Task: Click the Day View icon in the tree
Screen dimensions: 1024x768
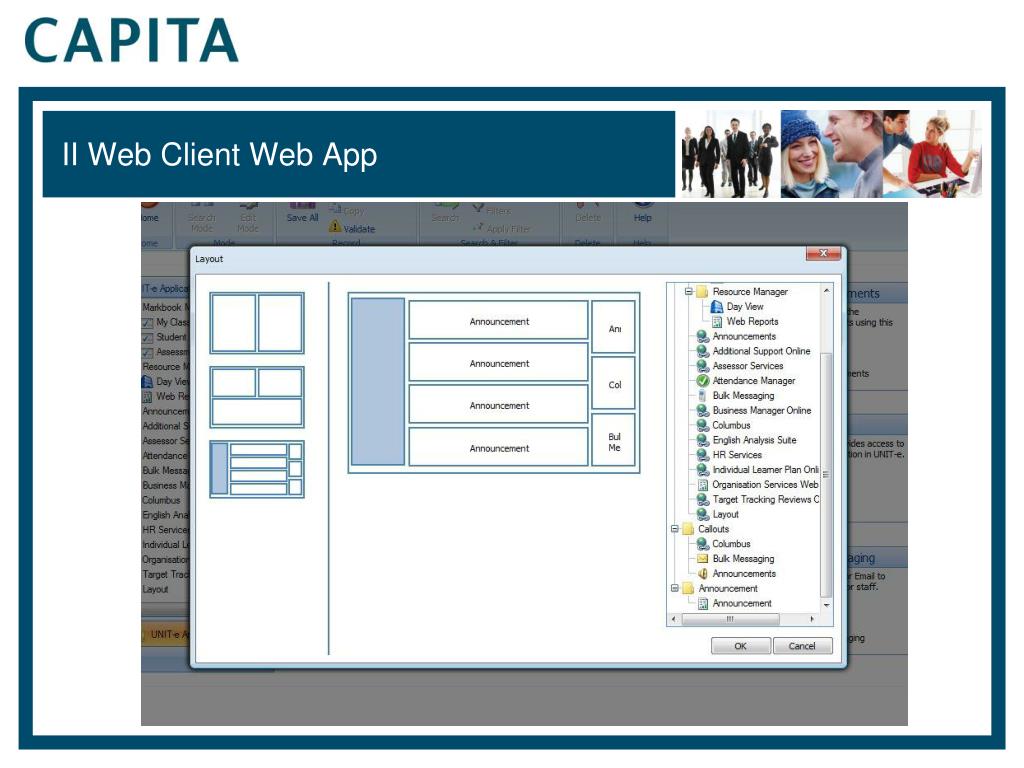Action: [716, 306]
